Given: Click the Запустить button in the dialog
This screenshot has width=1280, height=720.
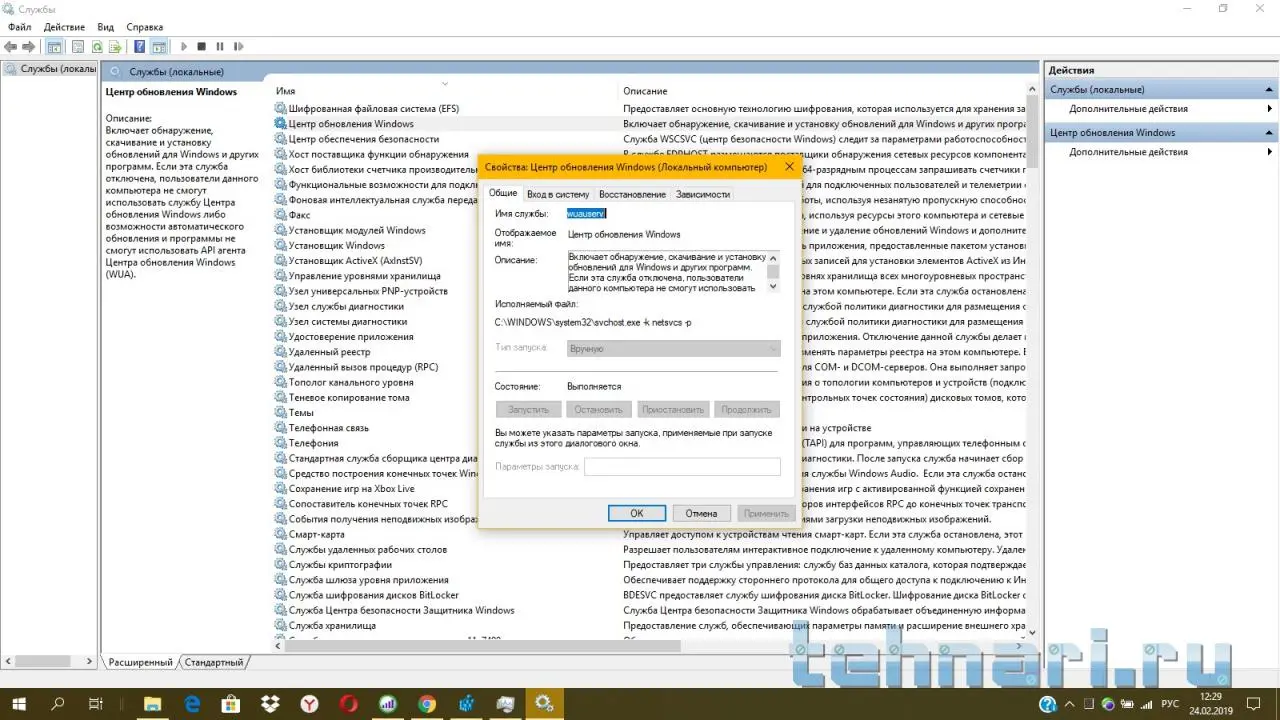Looking at the screenshot, I should coord(529,409).
